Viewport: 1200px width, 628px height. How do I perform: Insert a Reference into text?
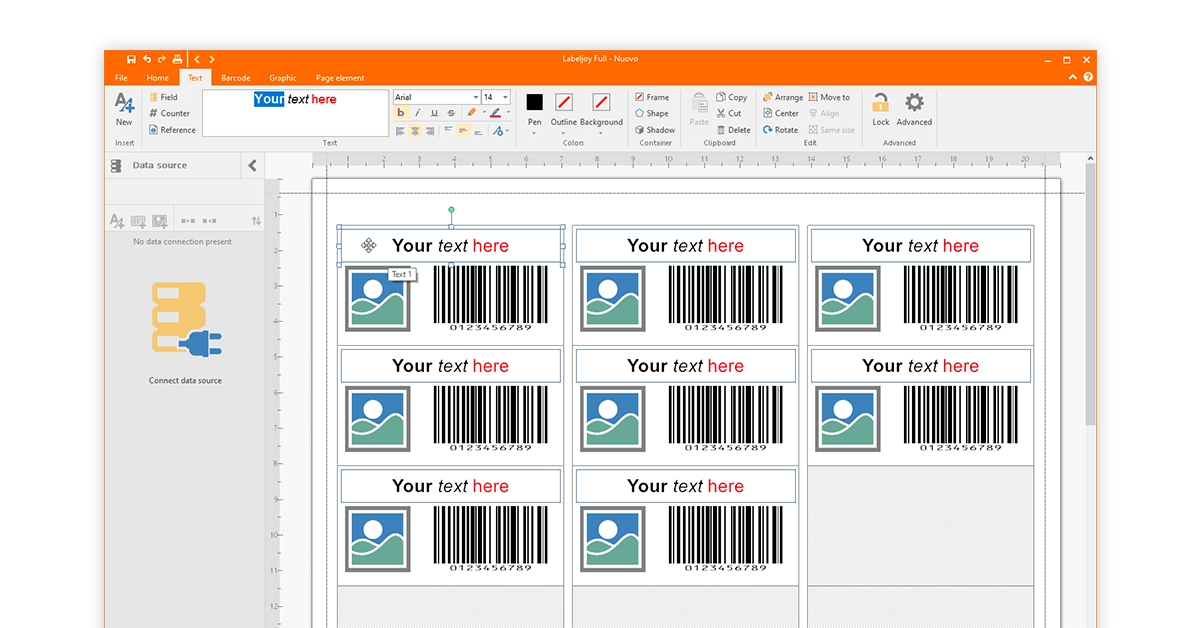point(172,130)
